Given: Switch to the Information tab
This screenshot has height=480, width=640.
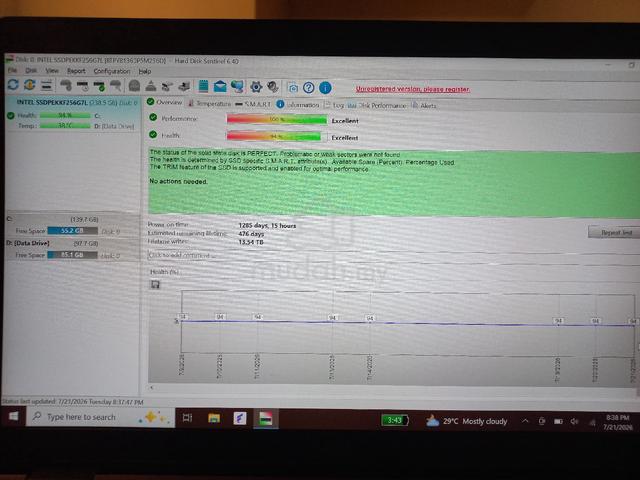Looking at the screenshot, I should pyautogui.click(x=298, y=105).
